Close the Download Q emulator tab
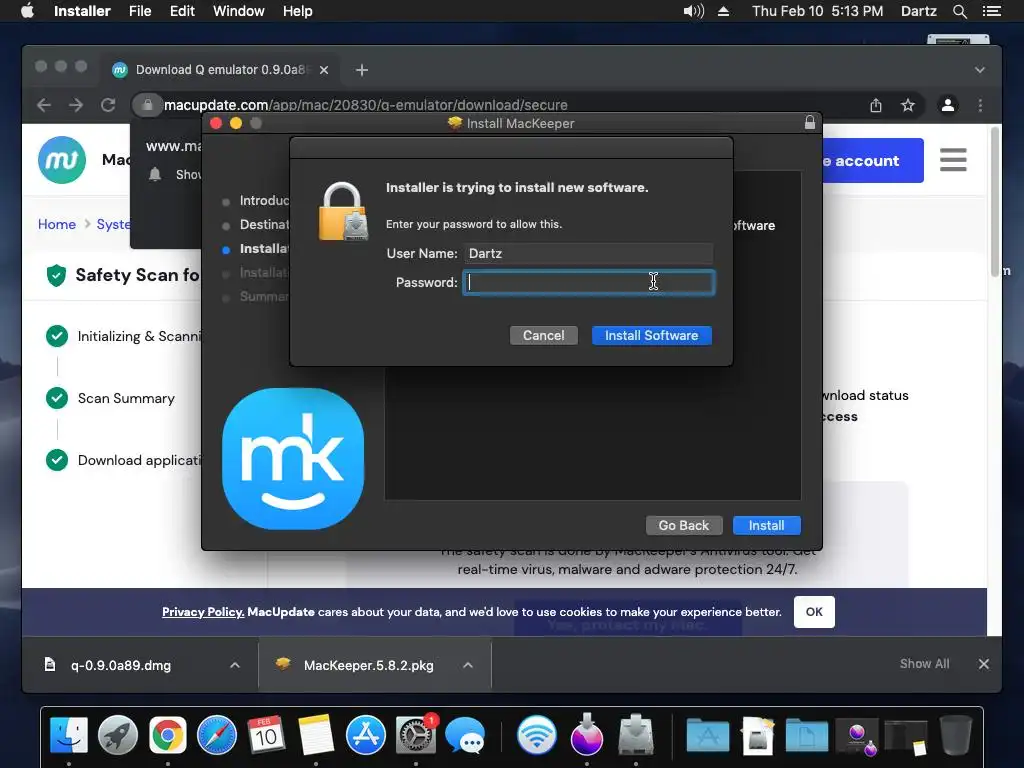 (x=324, y=70)
